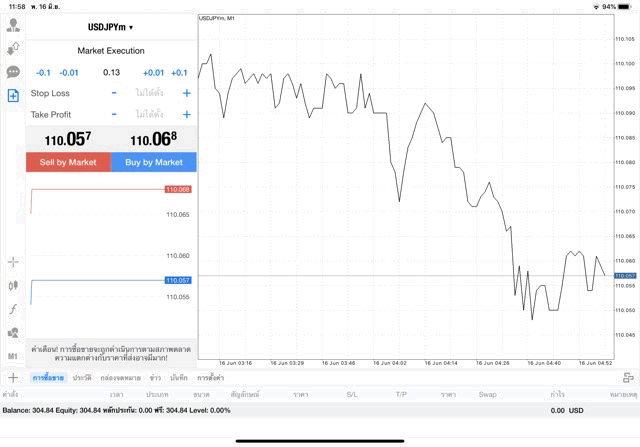The image size is (640, 447).
Task: Select the new order document icon
Action: pyautogui.click(x=13, y=96)
